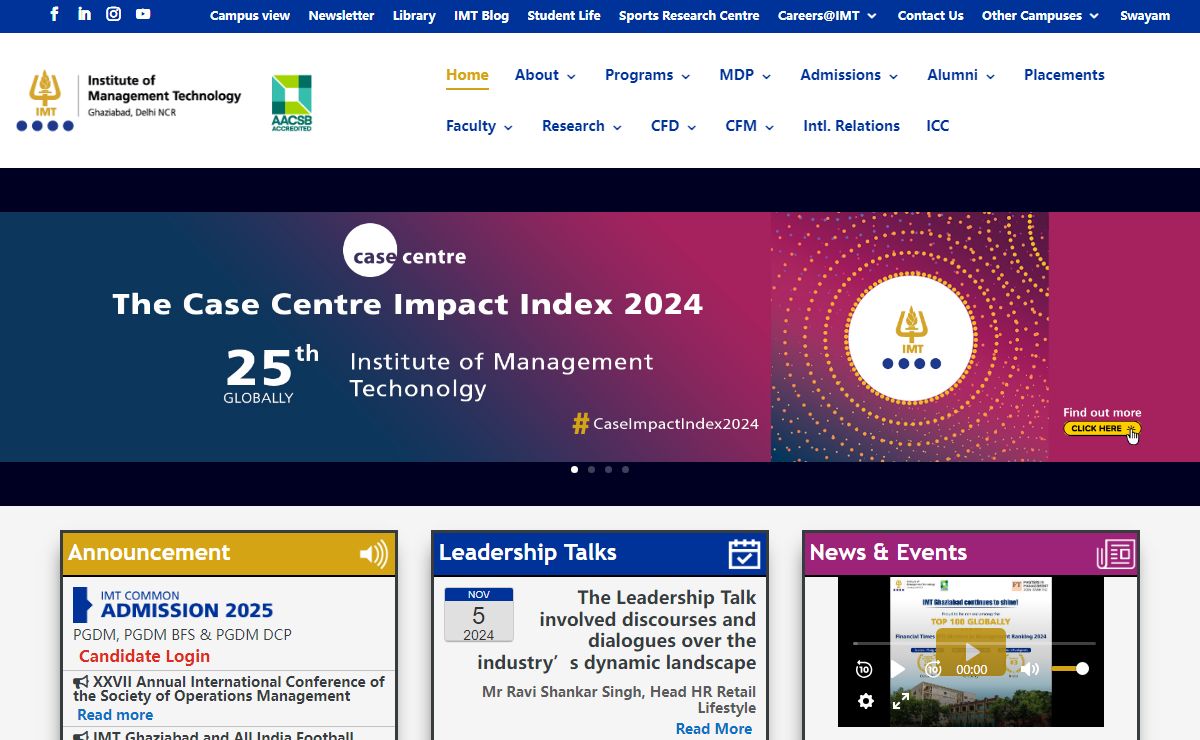Image resolution: width=1200 pixels, height=740 pixels.
Task: Adjust the video volume slider
Action: (x=1068, y=669)
